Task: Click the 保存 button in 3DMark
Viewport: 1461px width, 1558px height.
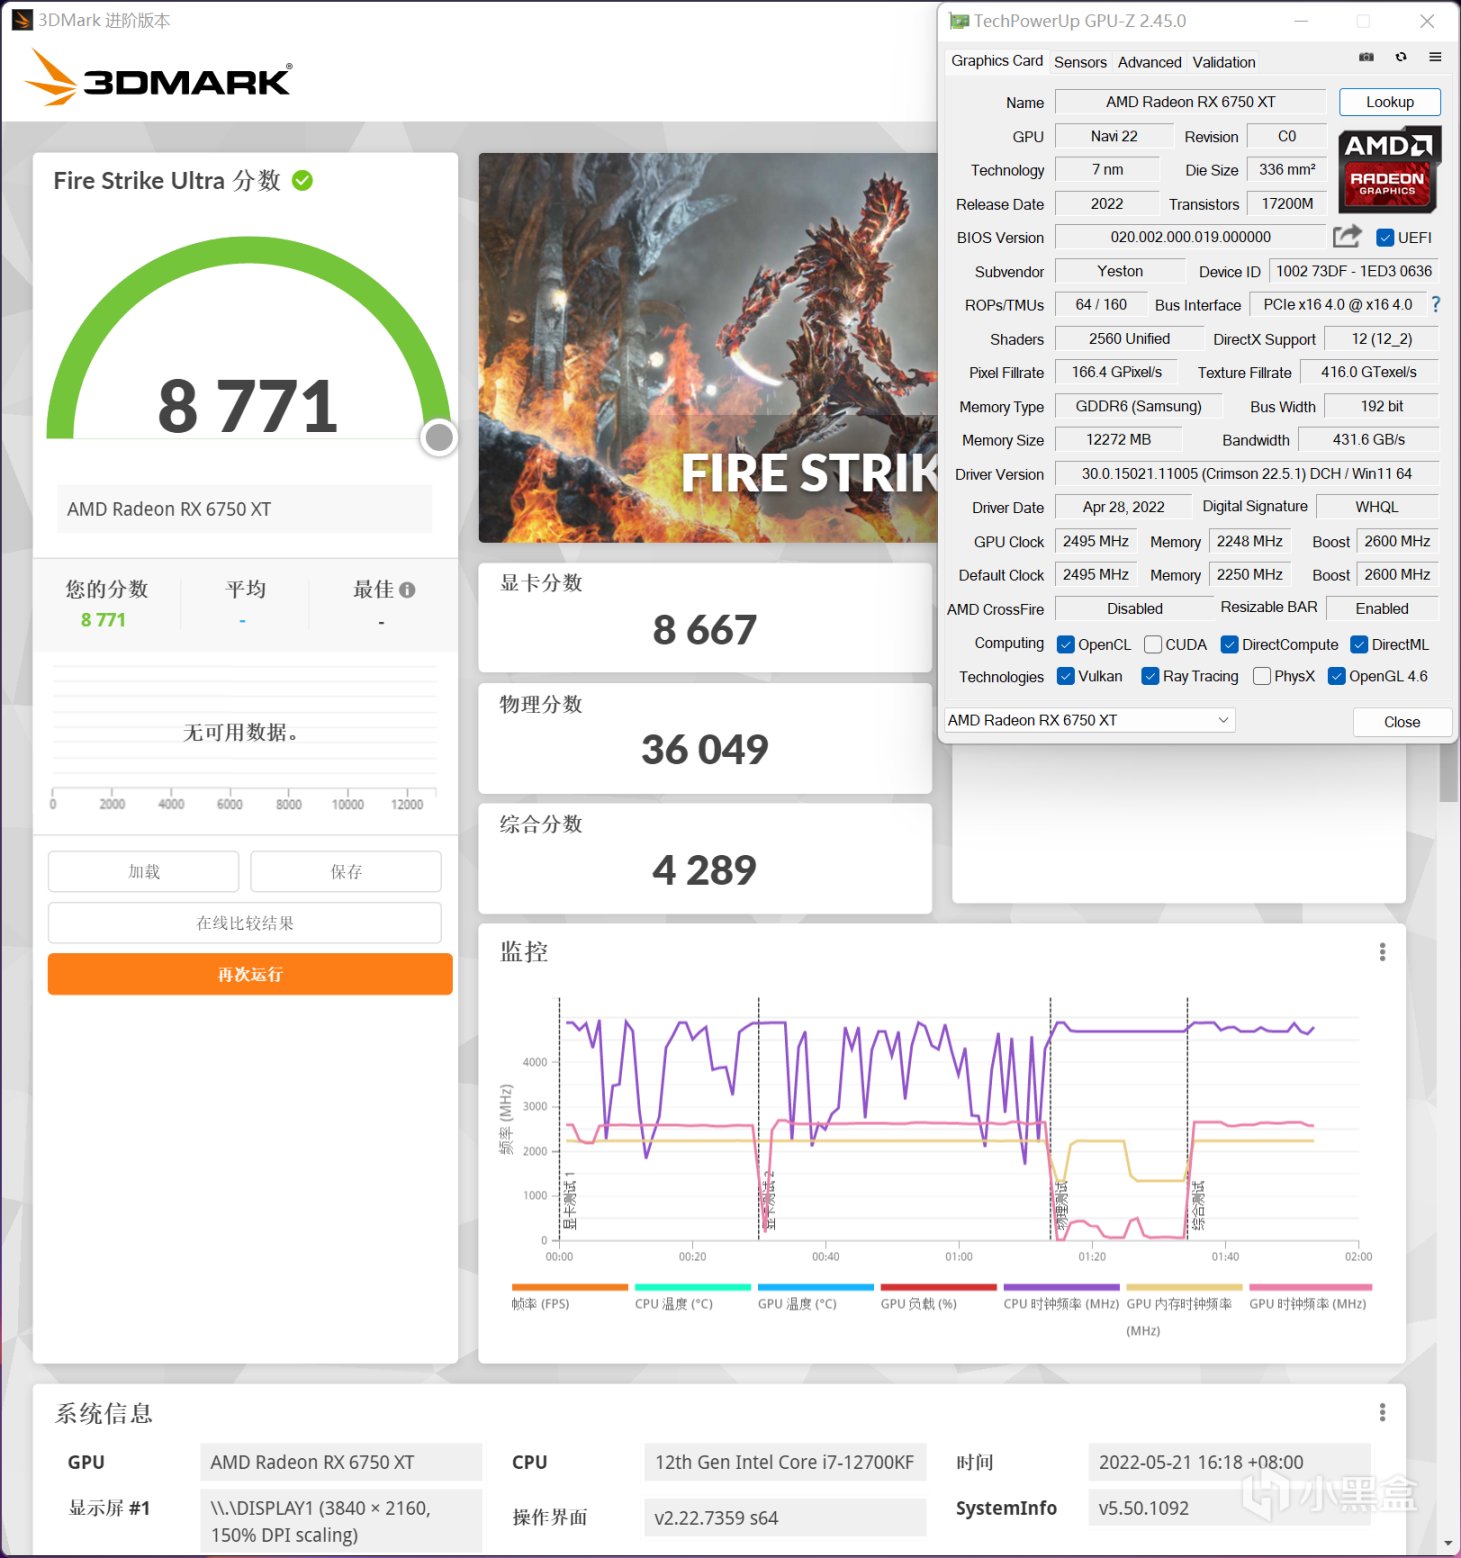Action: 346,871
